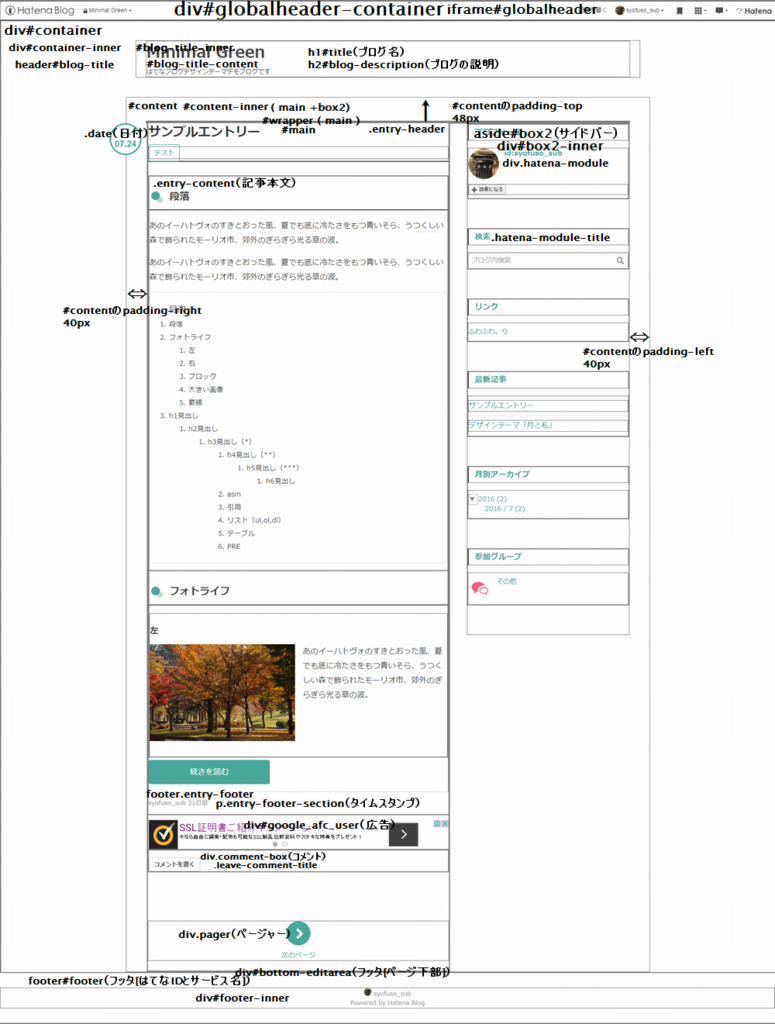Jump to 段落 in table of contents
The height and width of the screenshot is (1024, 775).
176,324
